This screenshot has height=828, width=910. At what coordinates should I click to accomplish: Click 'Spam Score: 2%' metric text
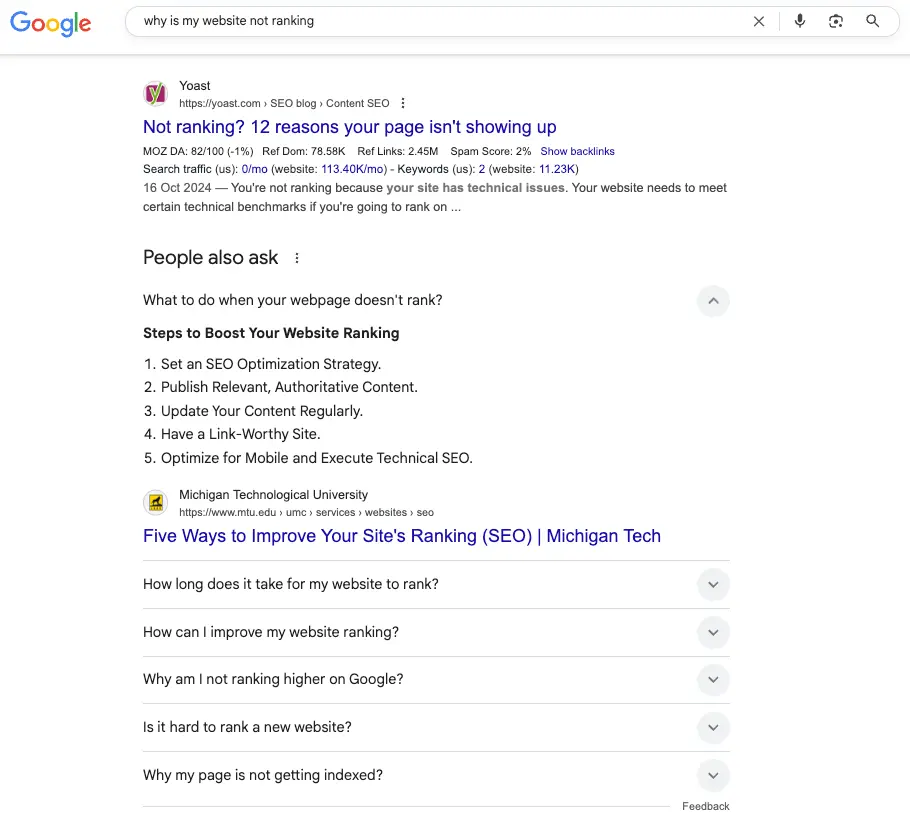click(x=490, y=151)
